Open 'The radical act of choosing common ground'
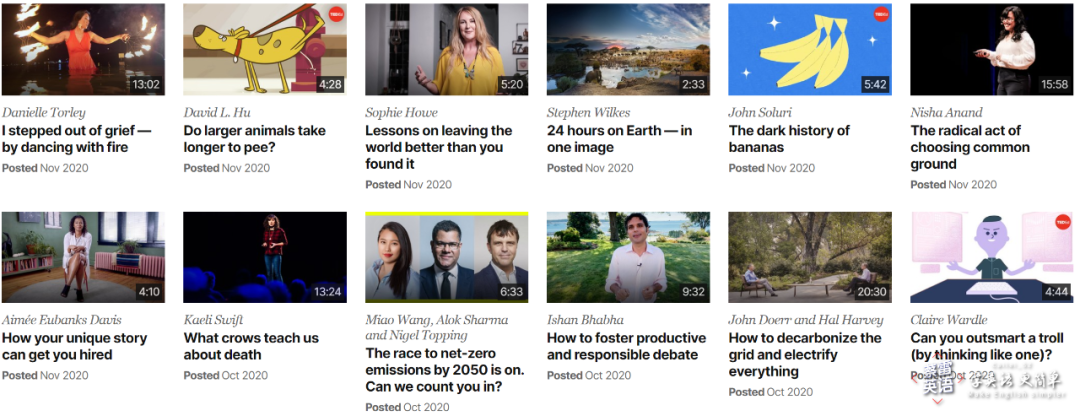Viewport: 1080px width, 416px height. point(970,147)
